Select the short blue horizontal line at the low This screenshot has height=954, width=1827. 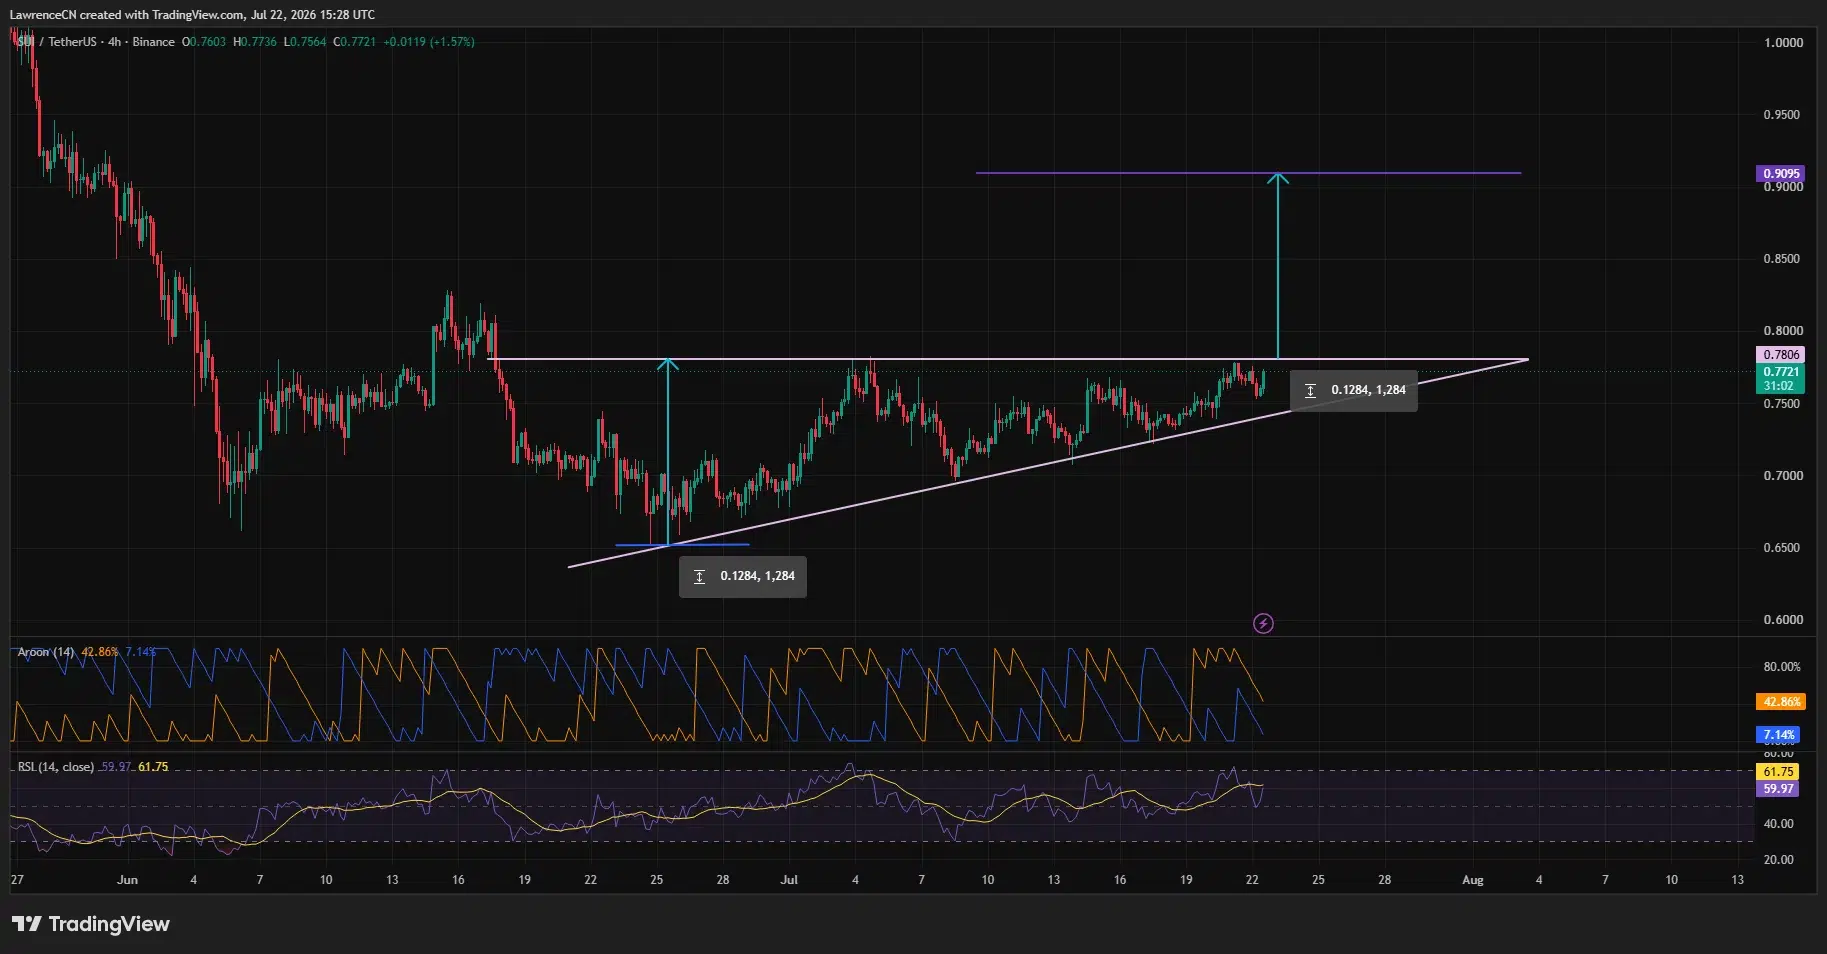(682, 545)
